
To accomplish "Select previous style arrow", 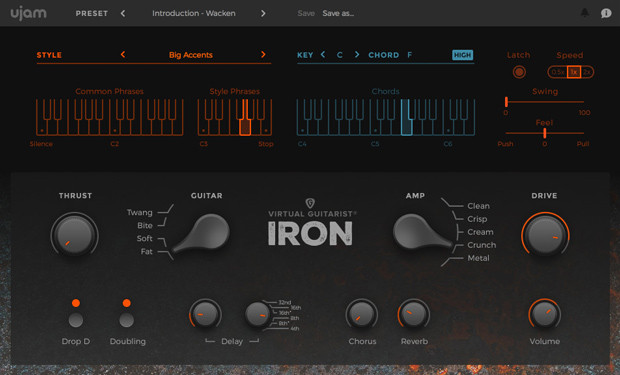I will coord(123,55).
